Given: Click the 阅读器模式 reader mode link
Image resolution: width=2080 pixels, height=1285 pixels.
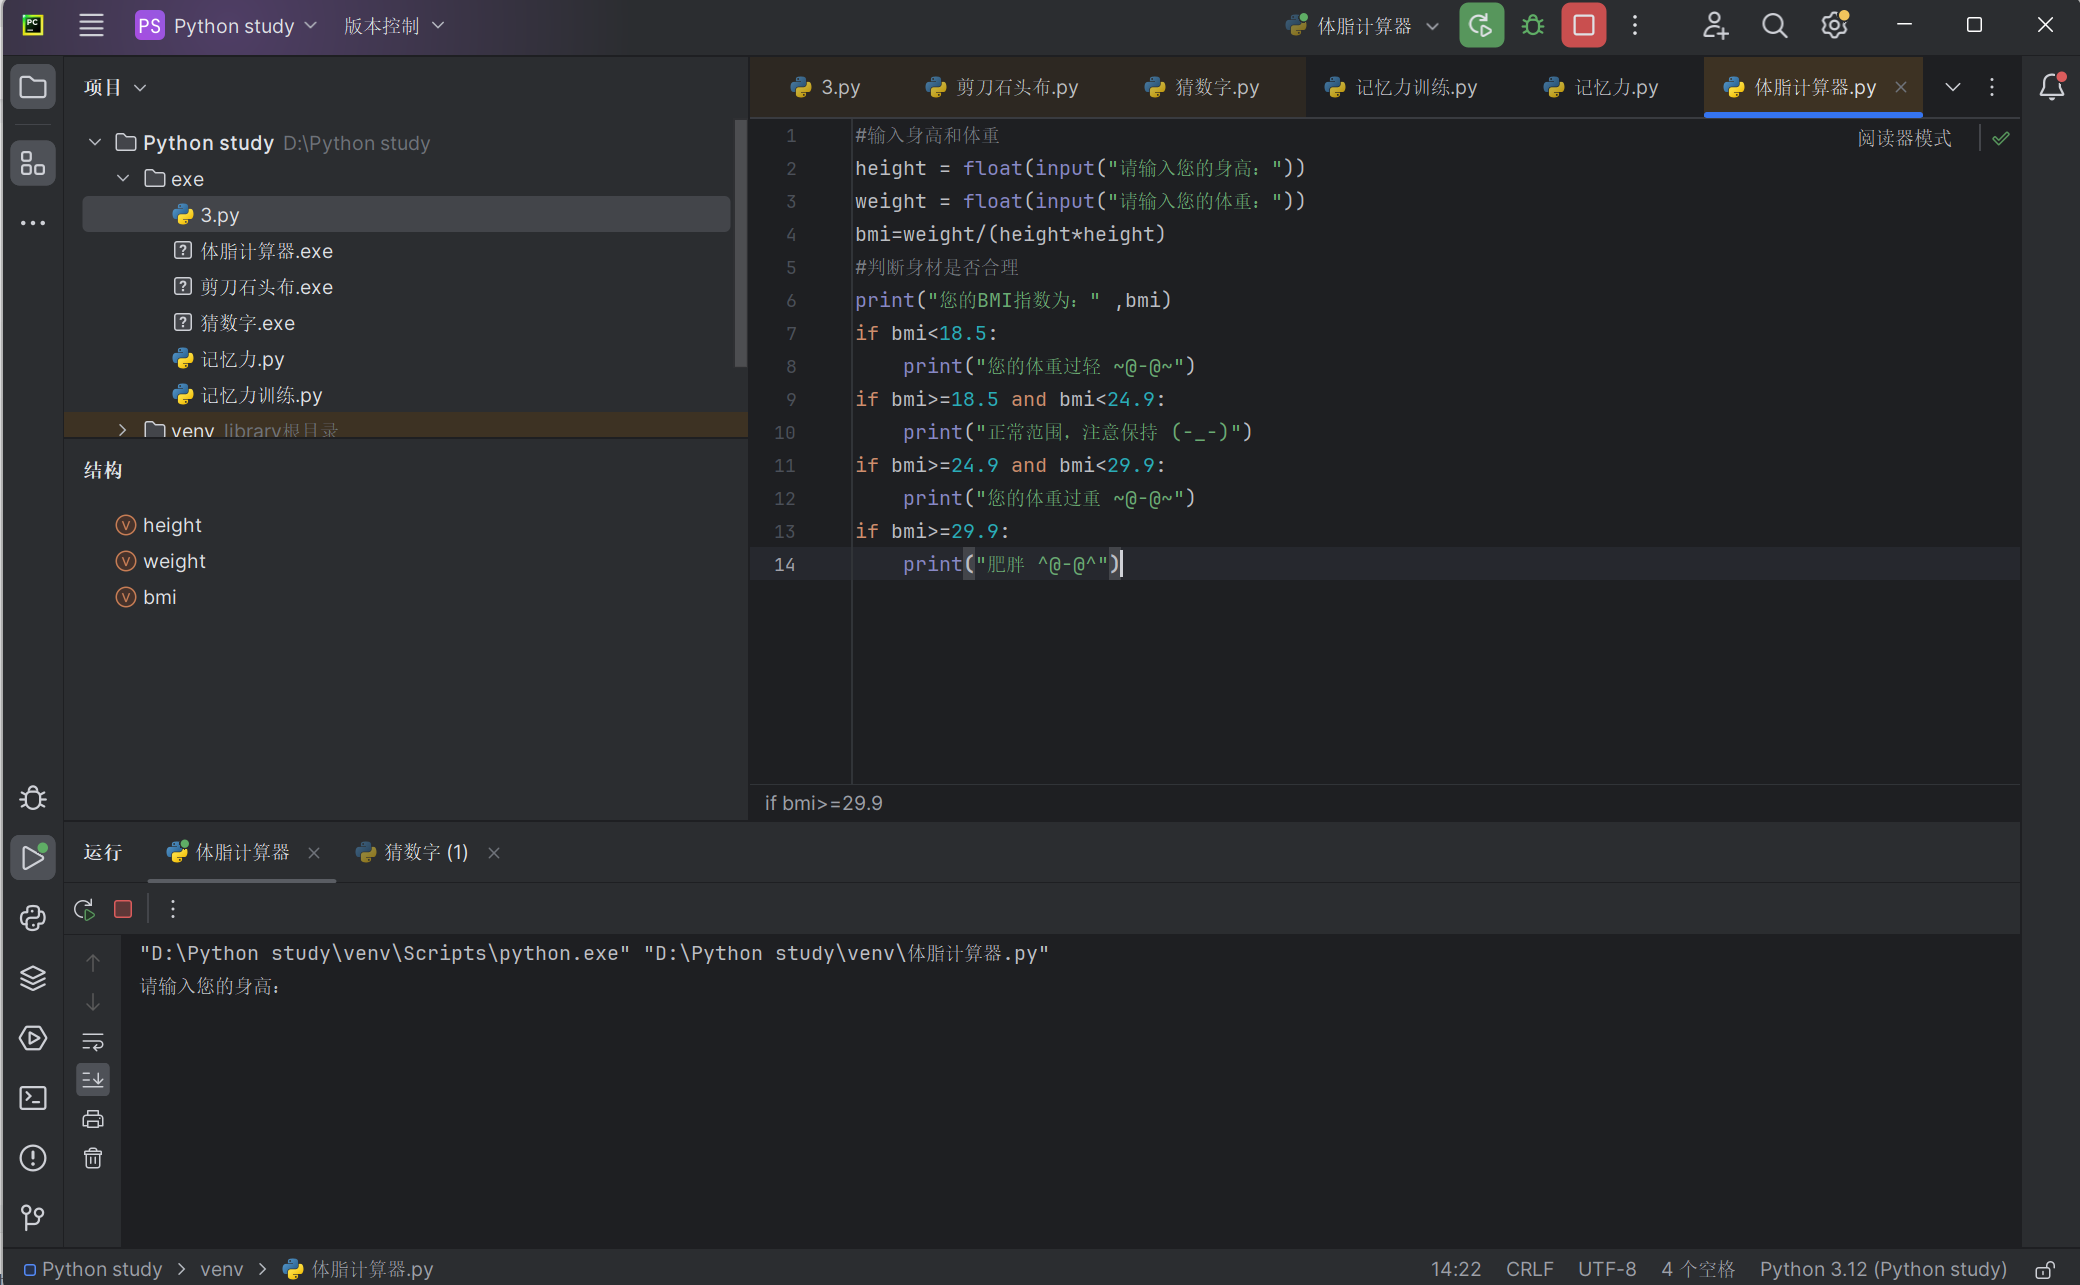Looking at the screenshot, I should pos(1904,138).
